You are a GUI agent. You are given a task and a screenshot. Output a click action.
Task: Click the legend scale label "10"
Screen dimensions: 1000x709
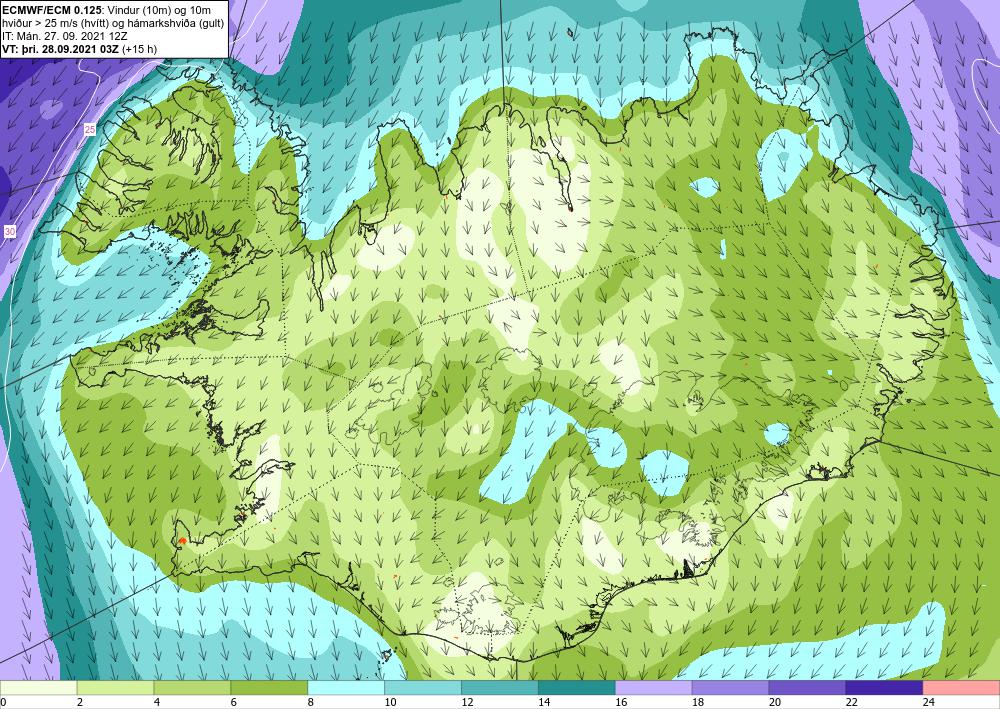(x=390, y=703)
